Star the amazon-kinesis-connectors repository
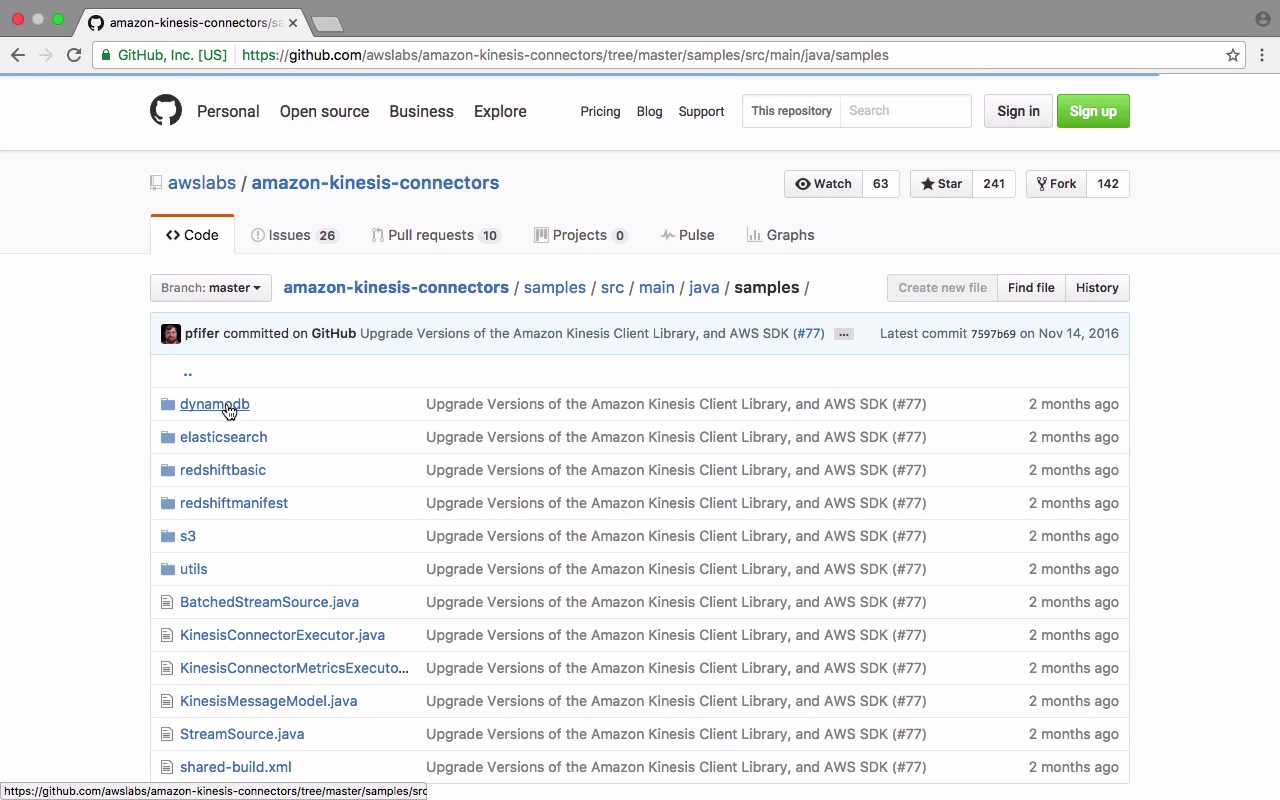This screenshot has width=1280, height=800. point(941,184)
